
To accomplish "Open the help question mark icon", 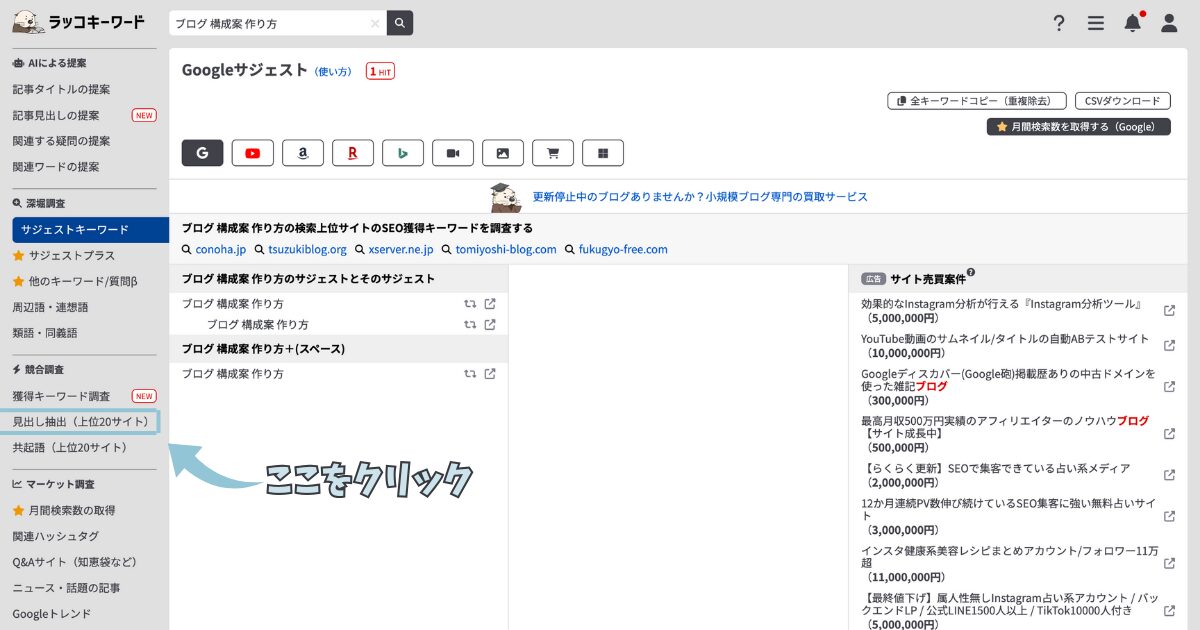I will 1059,23.
